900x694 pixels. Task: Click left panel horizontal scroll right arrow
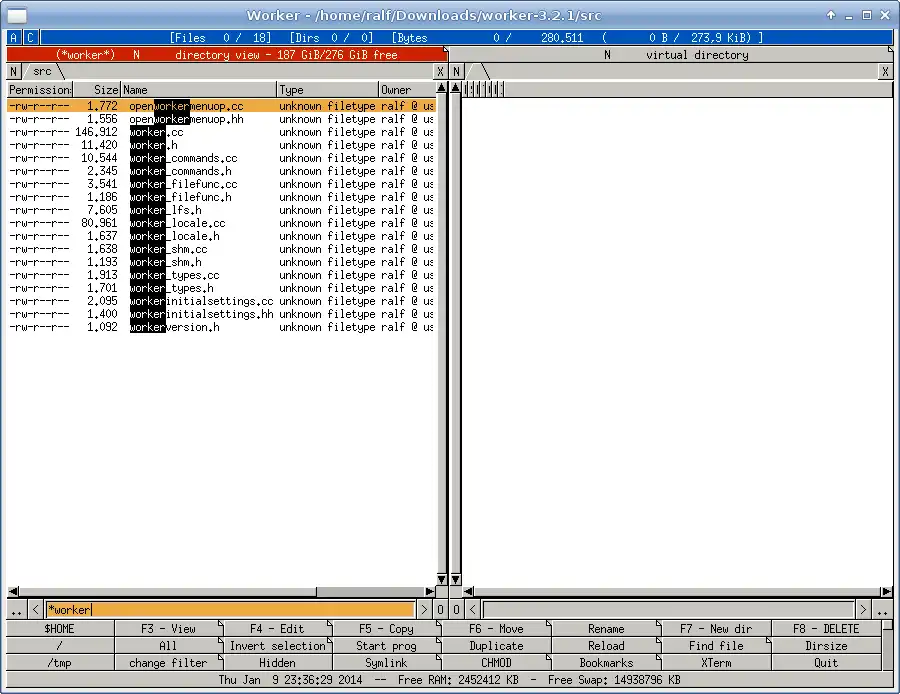tap(430, 591)
